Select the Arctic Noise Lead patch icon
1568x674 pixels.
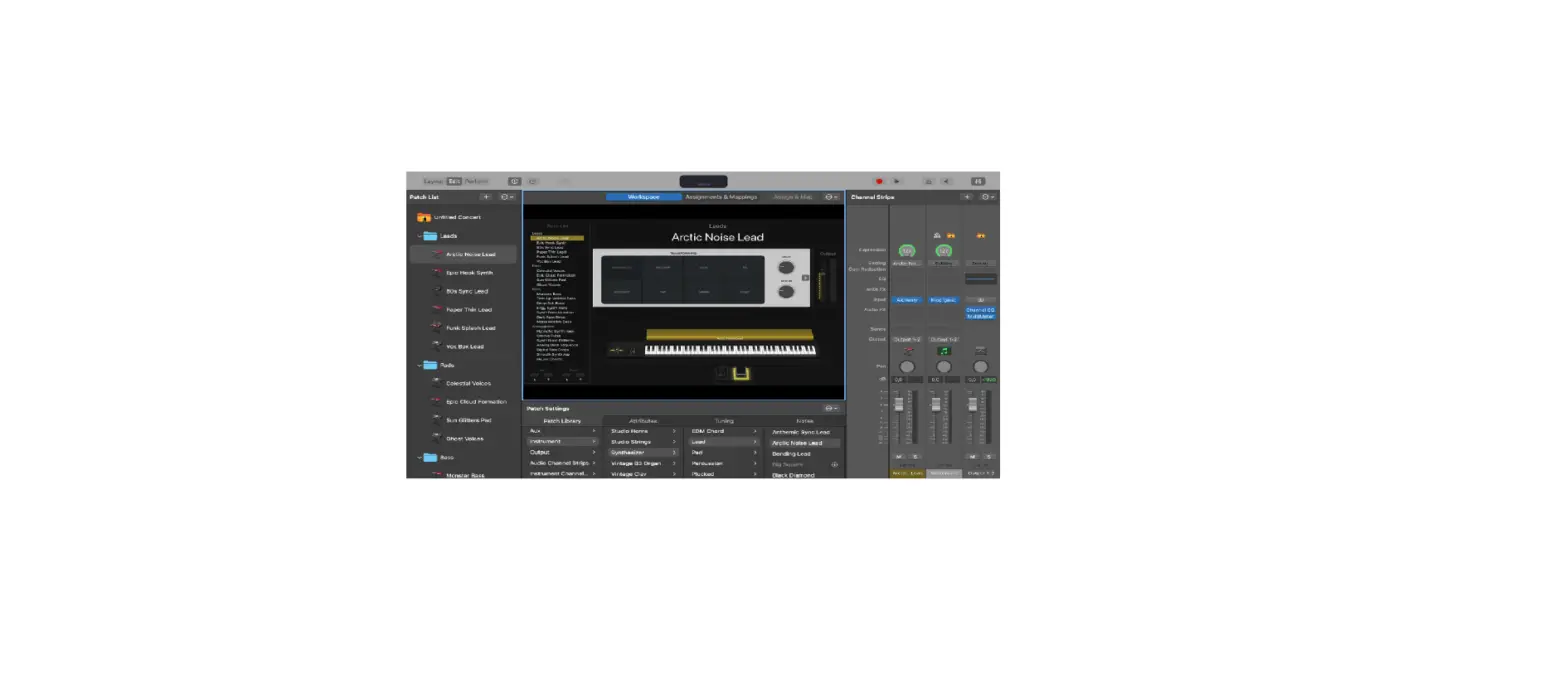437,254
